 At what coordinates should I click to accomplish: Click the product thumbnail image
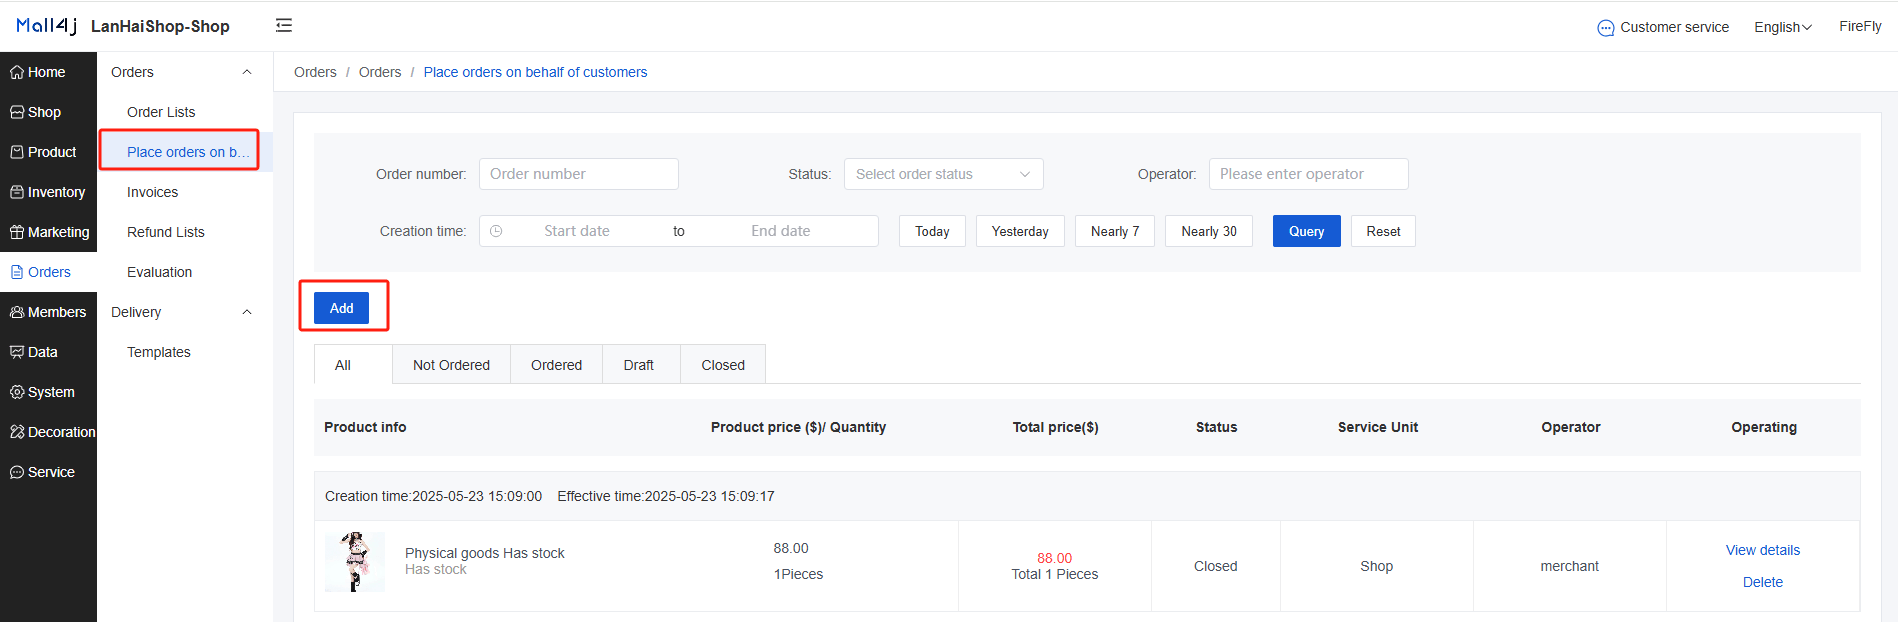[355, 562]
